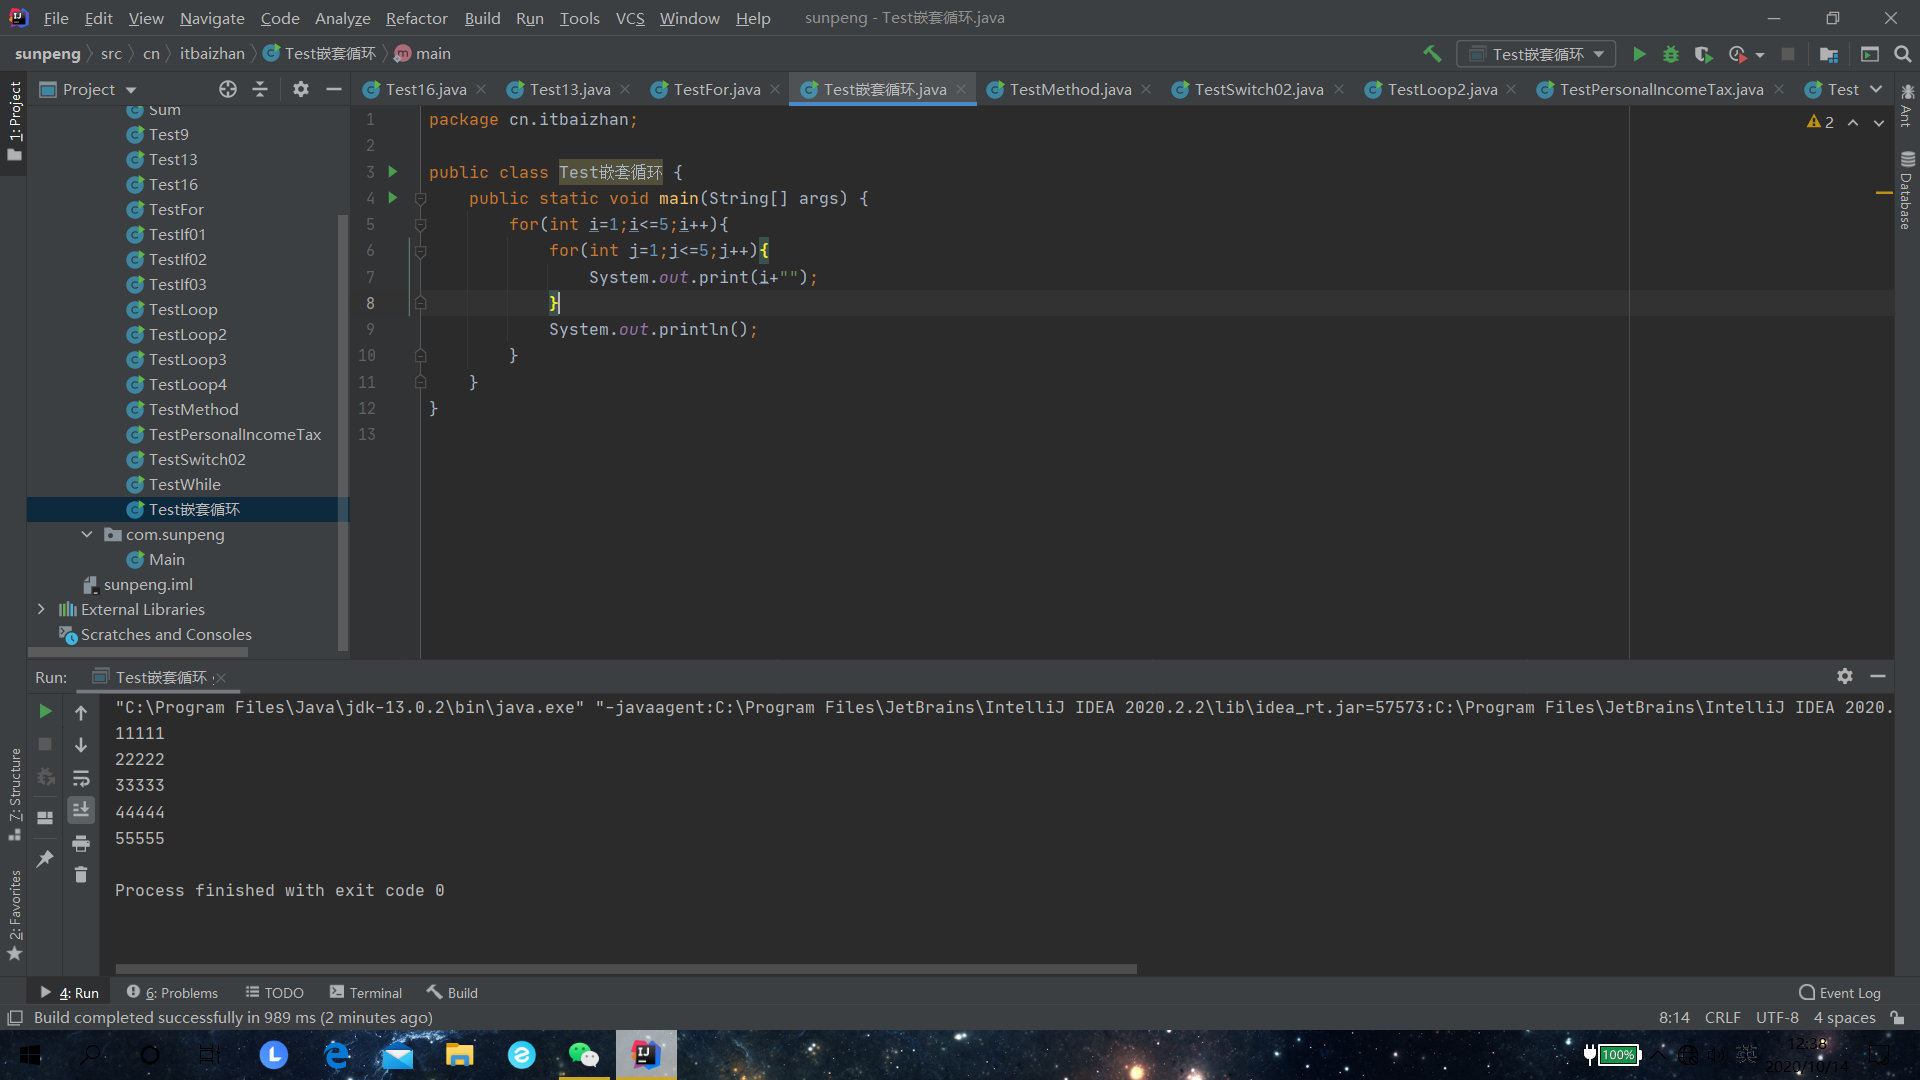Click the Build Project hammer icon

pos(1432,54)
